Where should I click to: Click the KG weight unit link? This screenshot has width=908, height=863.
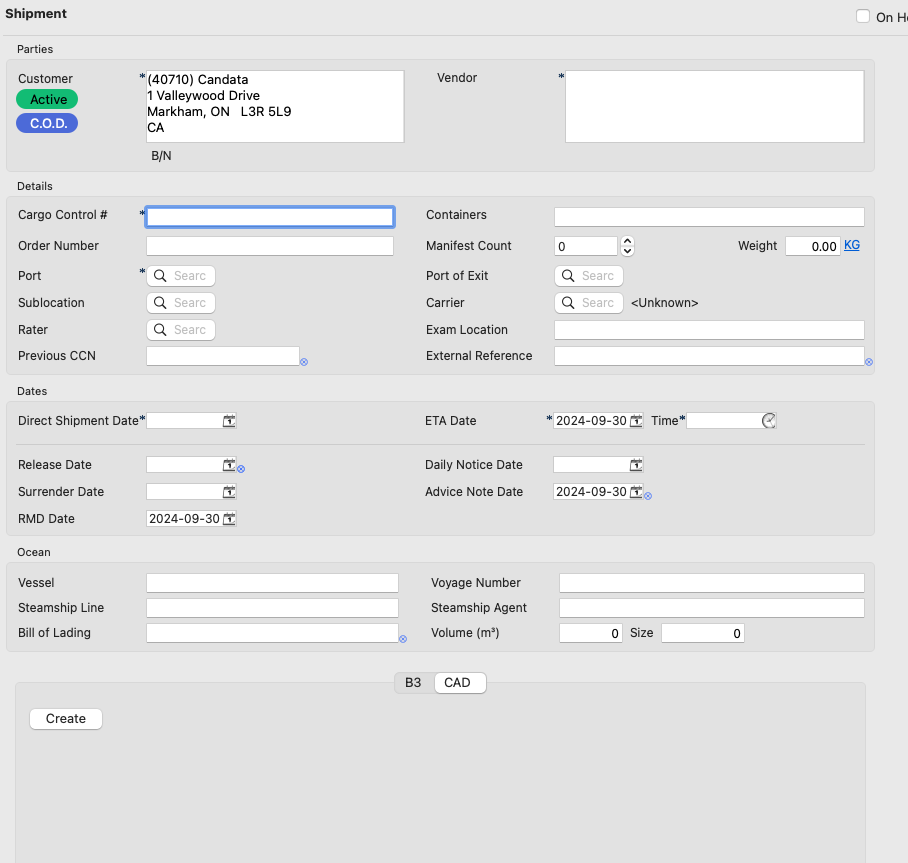tap(852, 245)
